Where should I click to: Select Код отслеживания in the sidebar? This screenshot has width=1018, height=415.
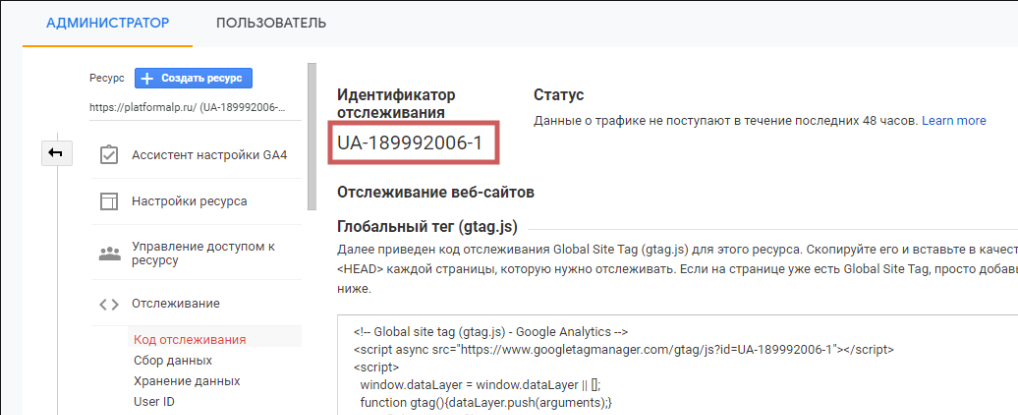pyautogui.click(x=189, y=339)
